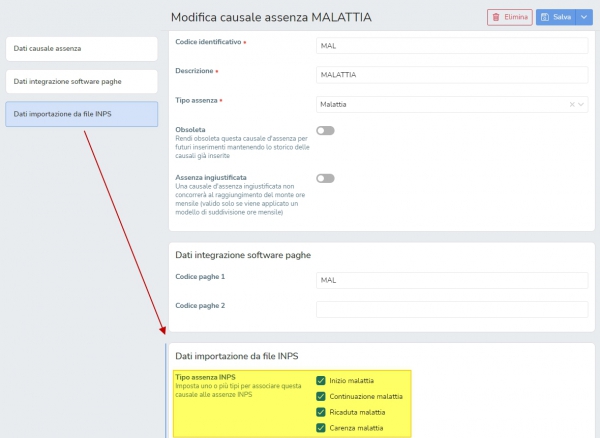Toggle the Assenza ingiustificata switch

pos(325,178)
